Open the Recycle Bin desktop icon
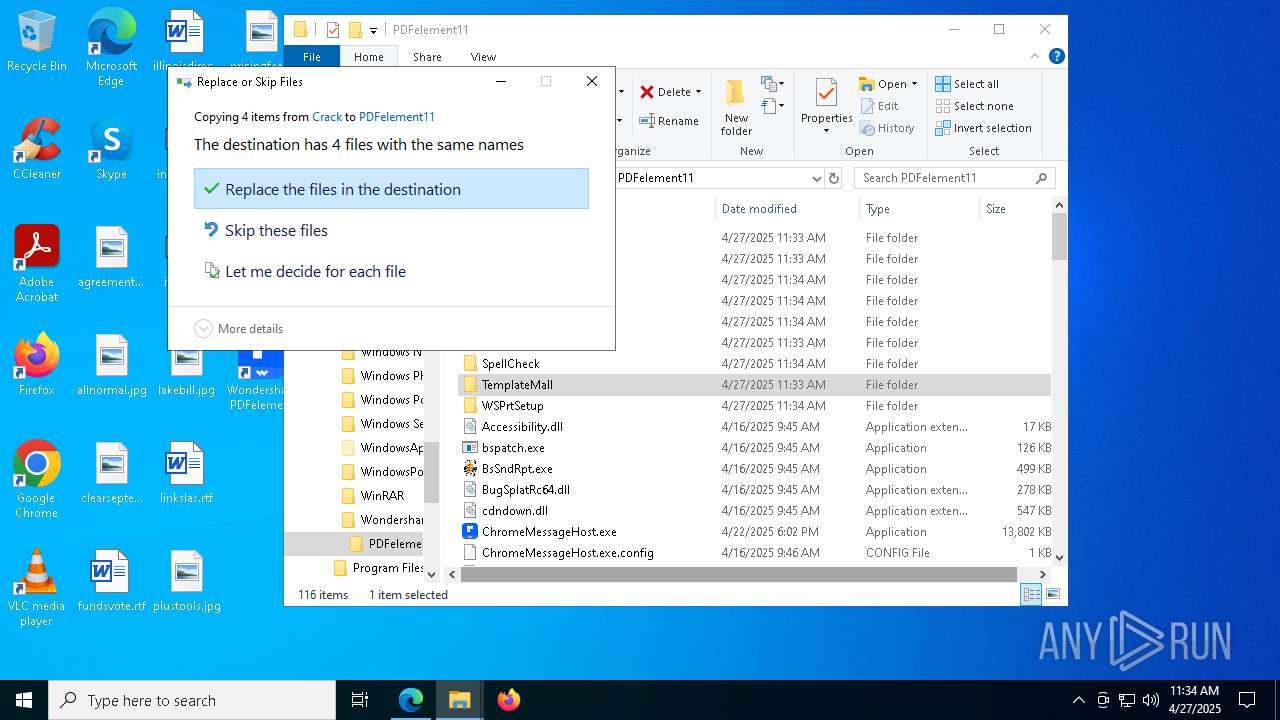This screenshot has height=720, width=1280. click(x=37, y=41)
